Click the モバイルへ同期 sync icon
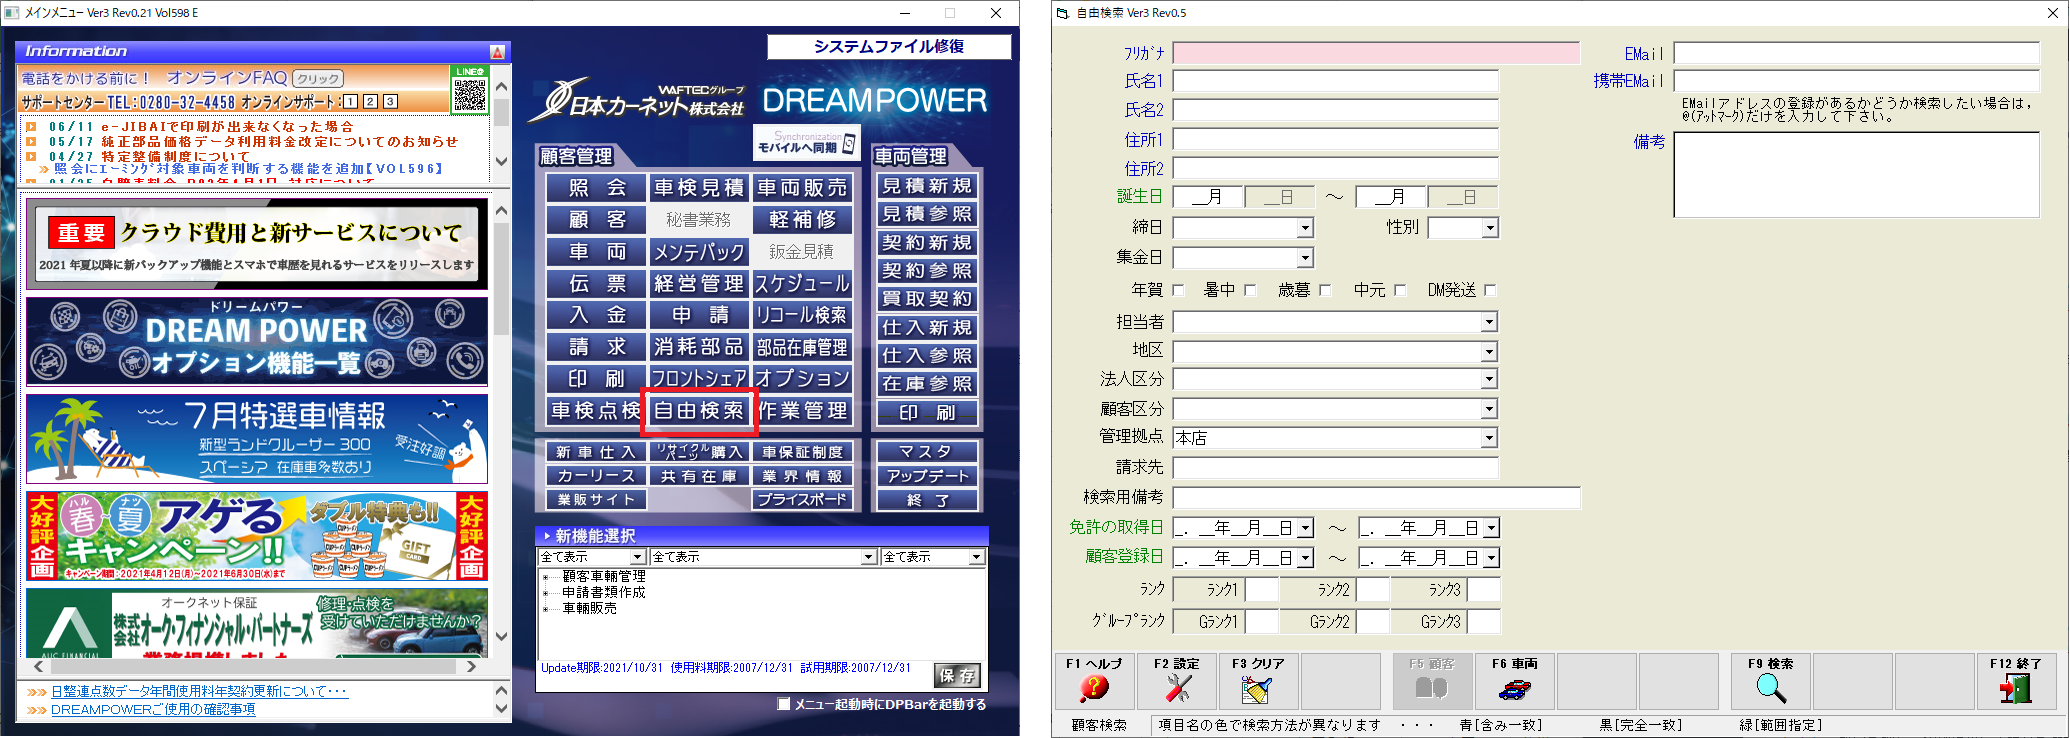2070x738 pixels. point(806,143)
